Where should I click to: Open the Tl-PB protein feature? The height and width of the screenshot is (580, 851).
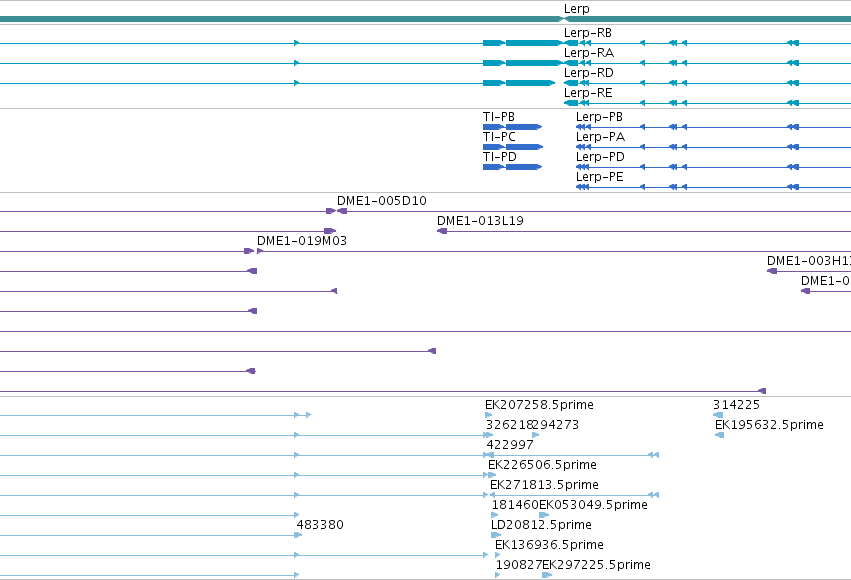click(499, 117)
